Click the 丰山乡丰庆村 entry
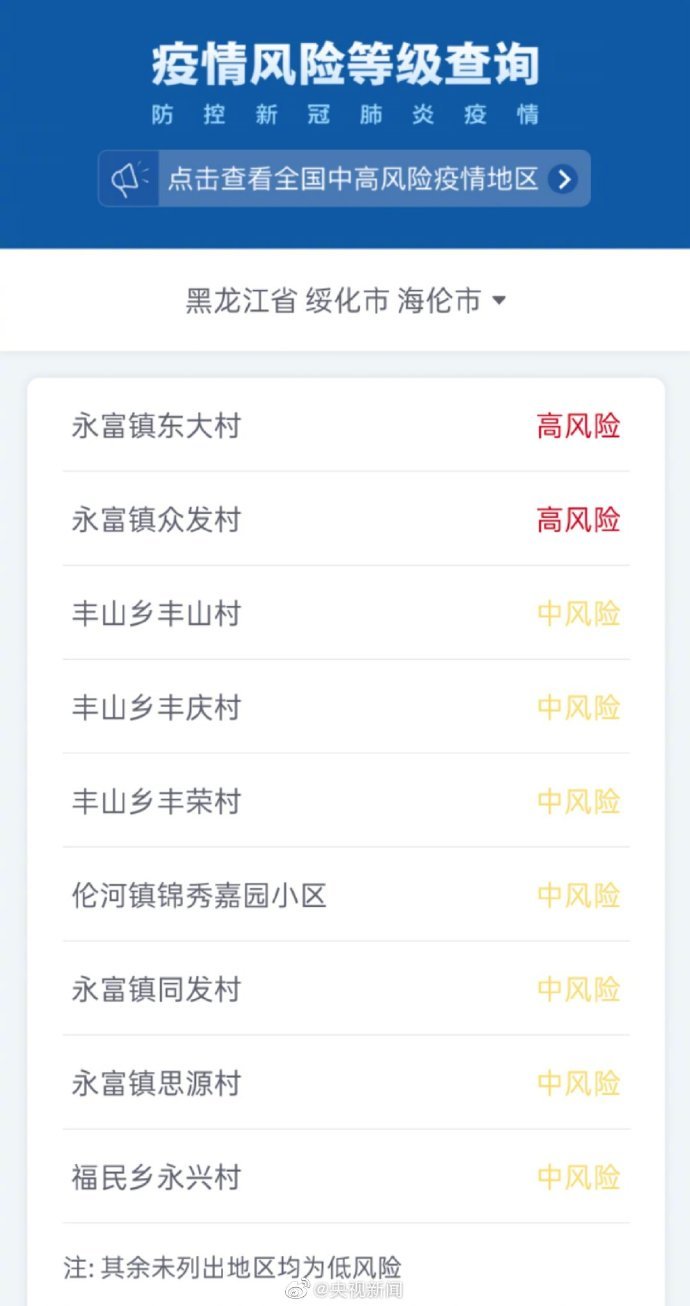The image size is (690, 1306). point(156,708)
